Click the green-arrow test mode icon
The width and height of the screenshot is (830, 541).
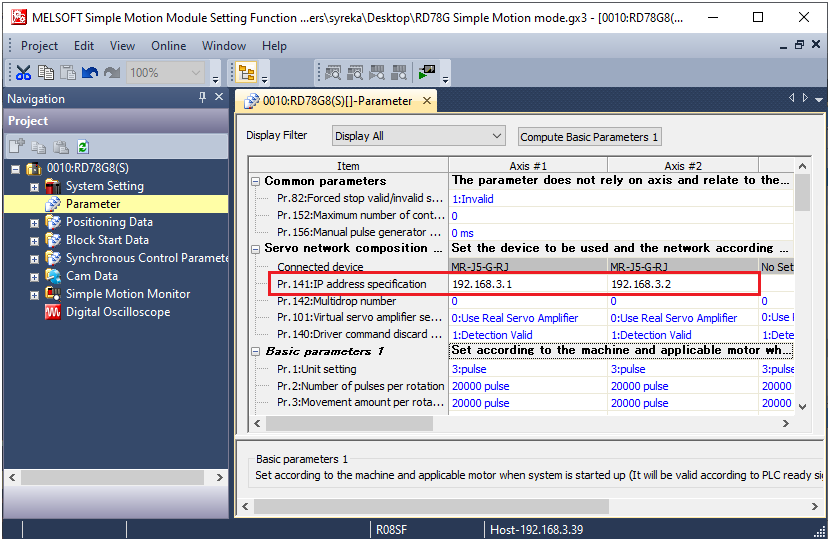[x=427, y=73]
